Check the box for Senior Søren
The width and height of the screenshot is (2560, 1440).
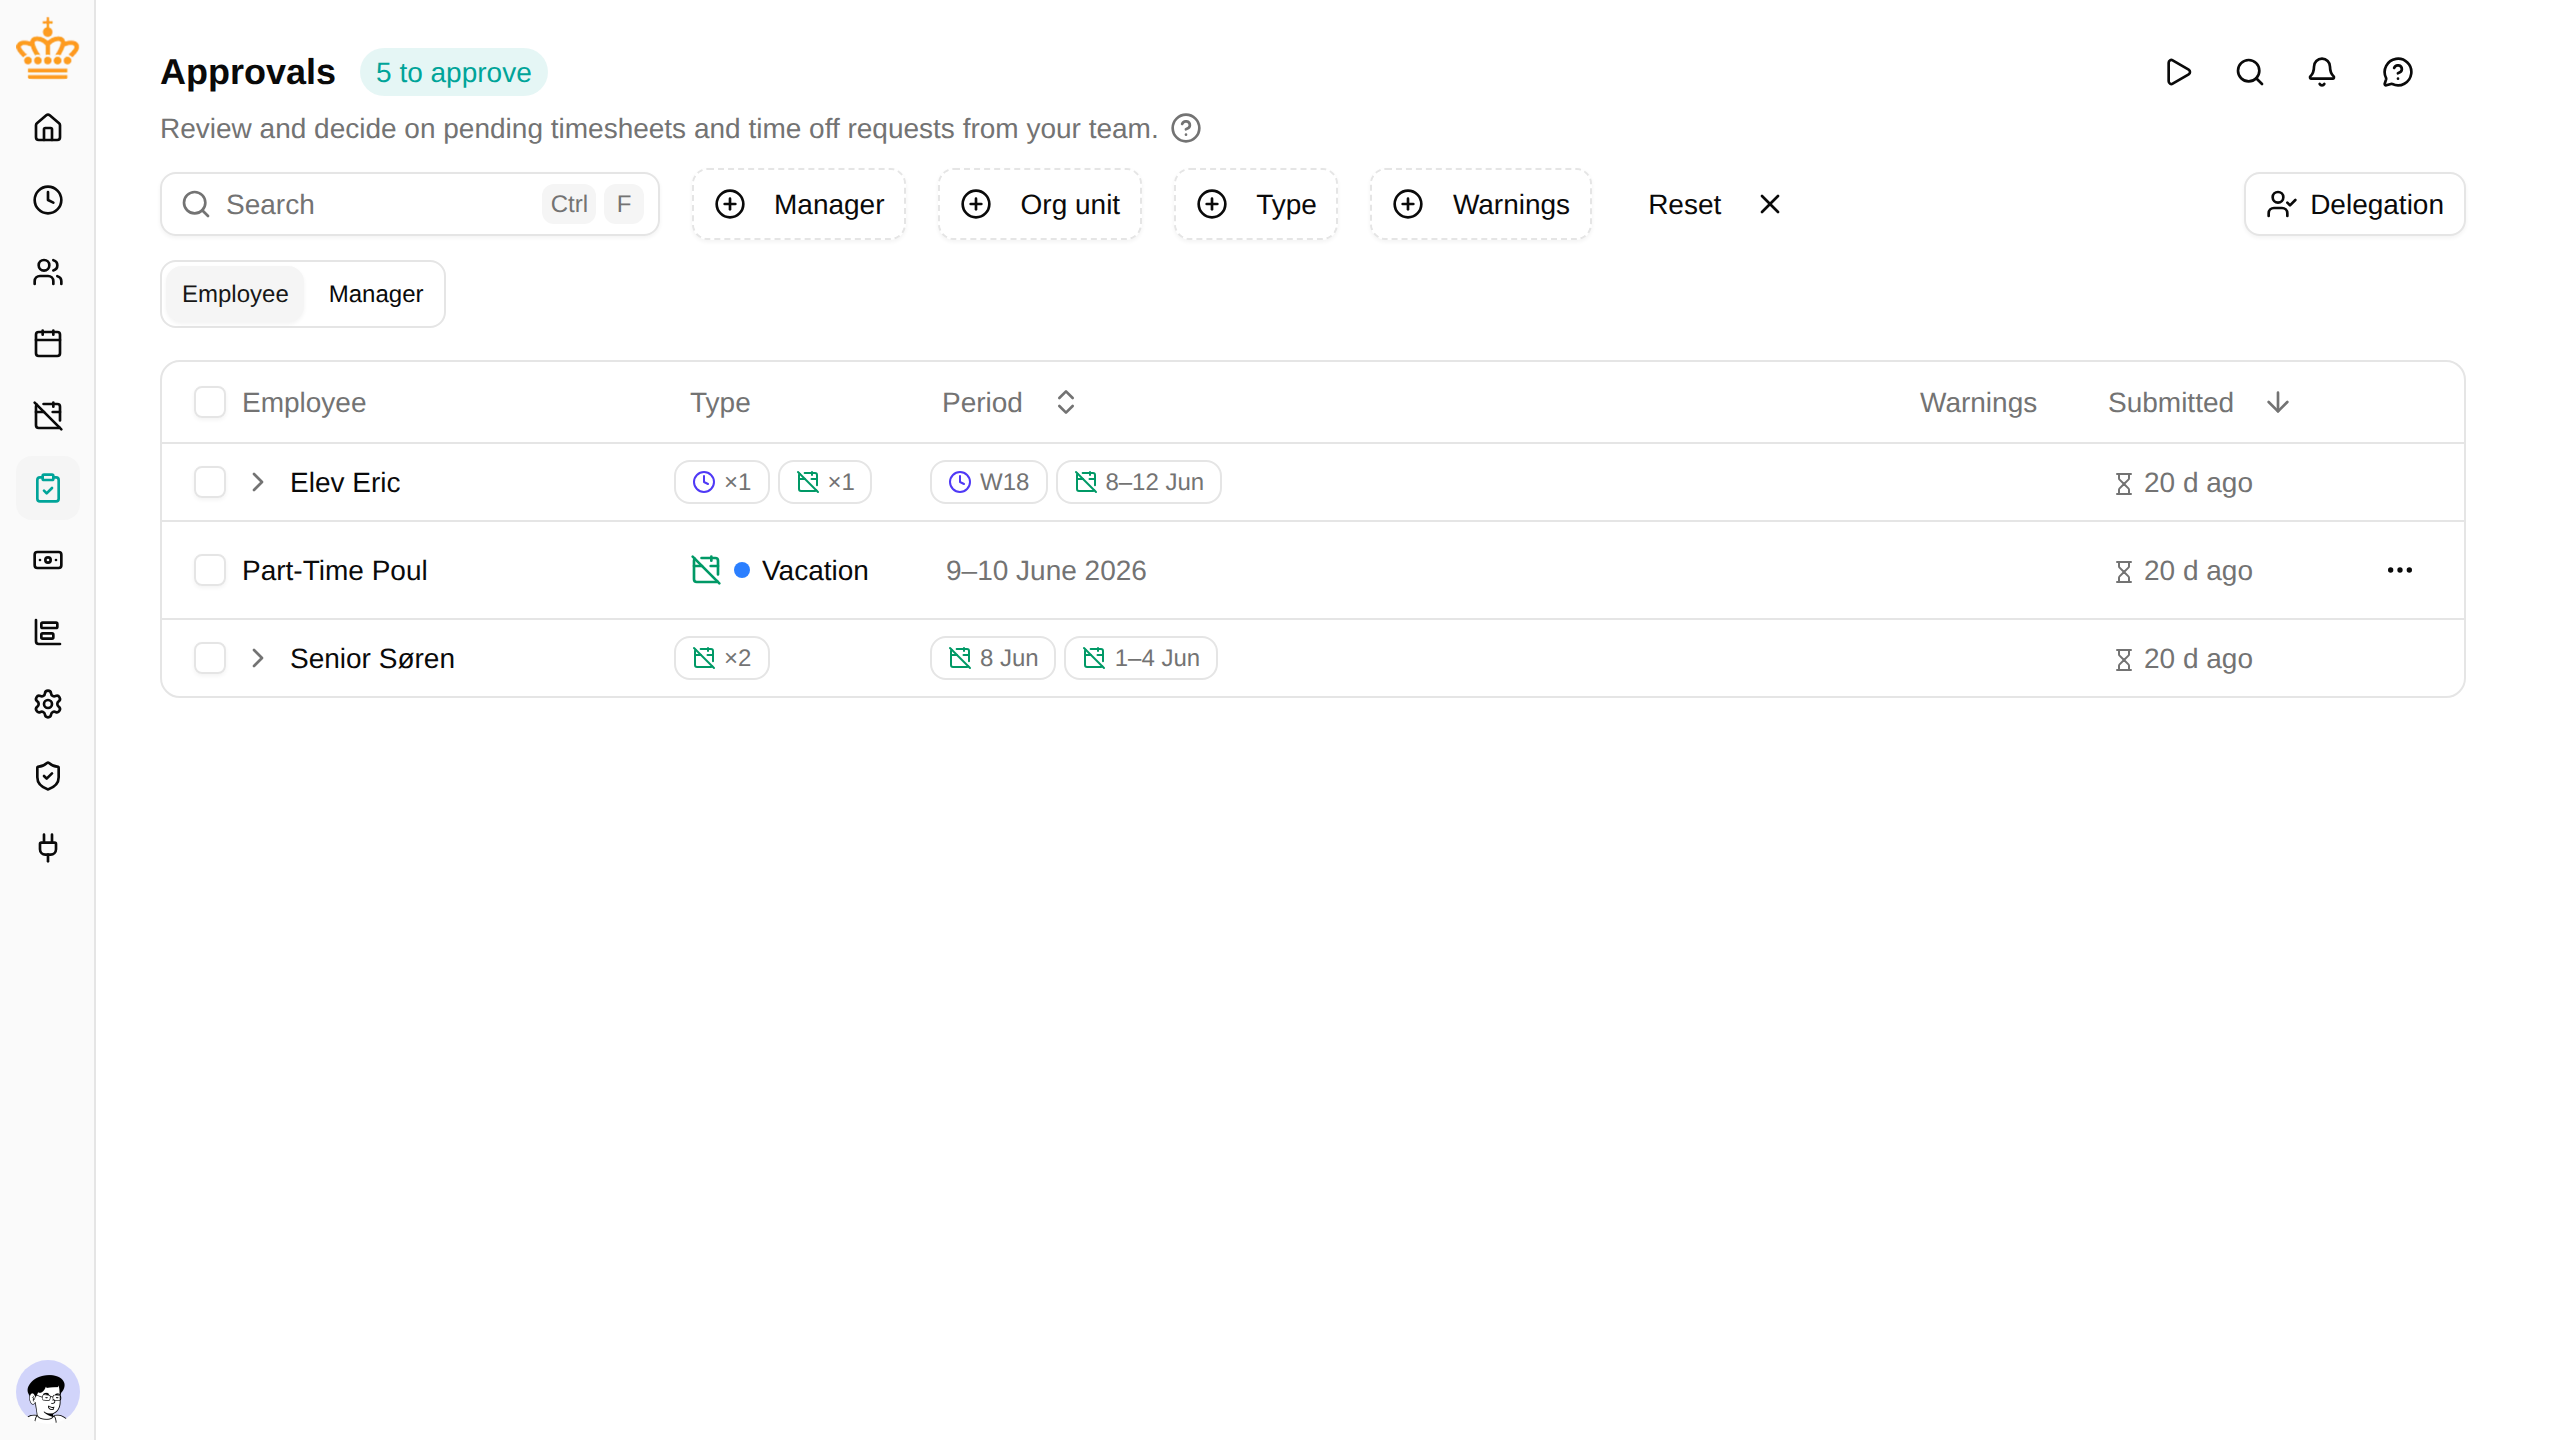pyautogui.click(x=210, y=658)
